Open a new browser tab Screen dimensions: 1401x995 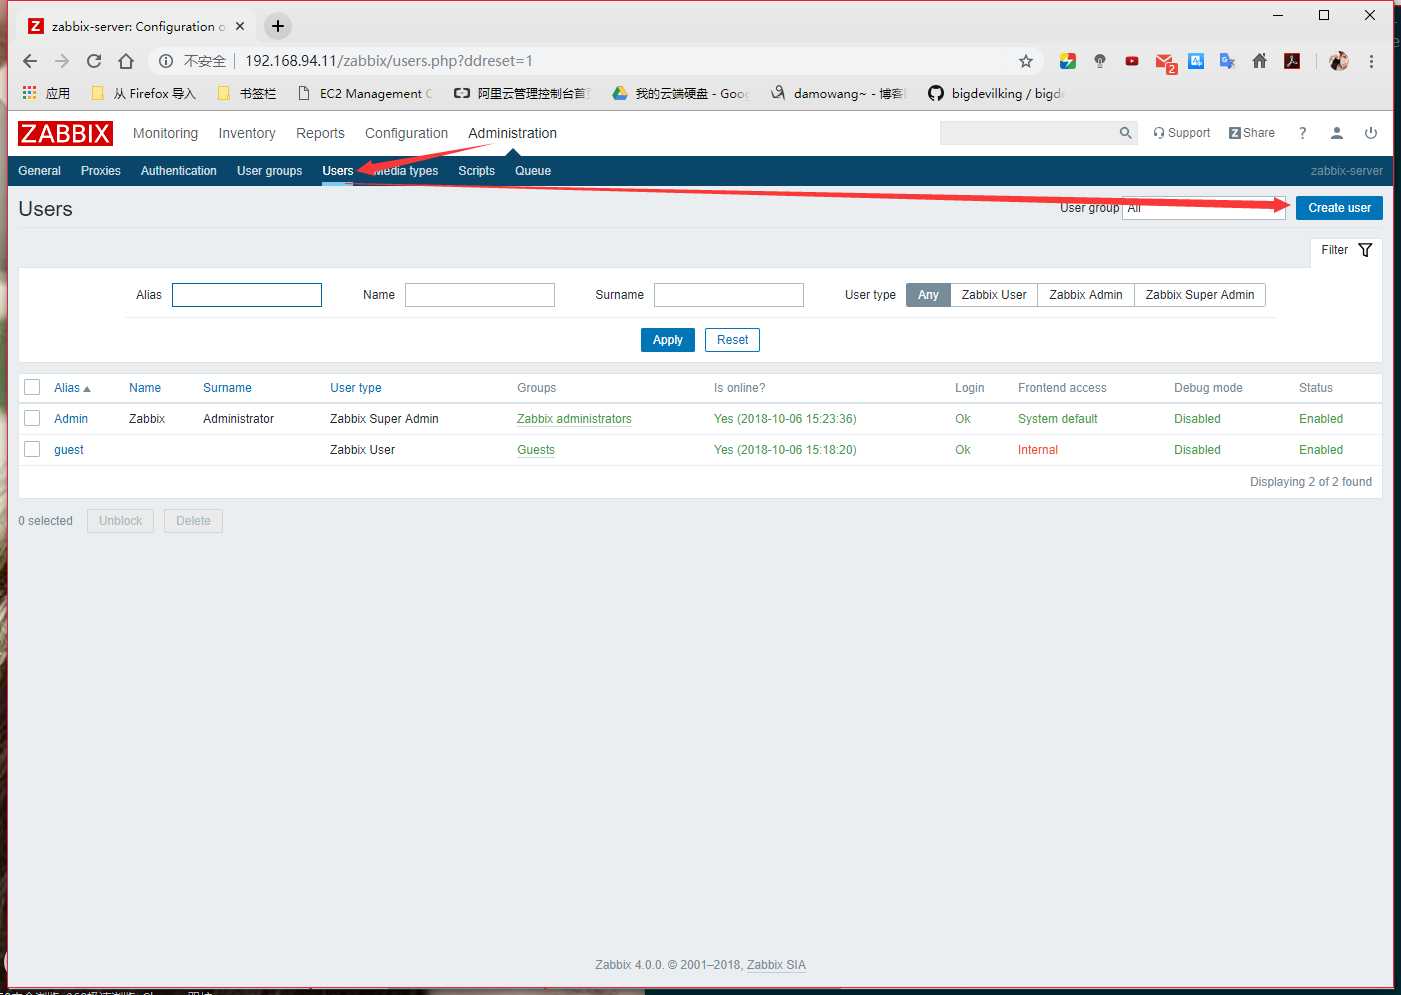click(278, 26)
